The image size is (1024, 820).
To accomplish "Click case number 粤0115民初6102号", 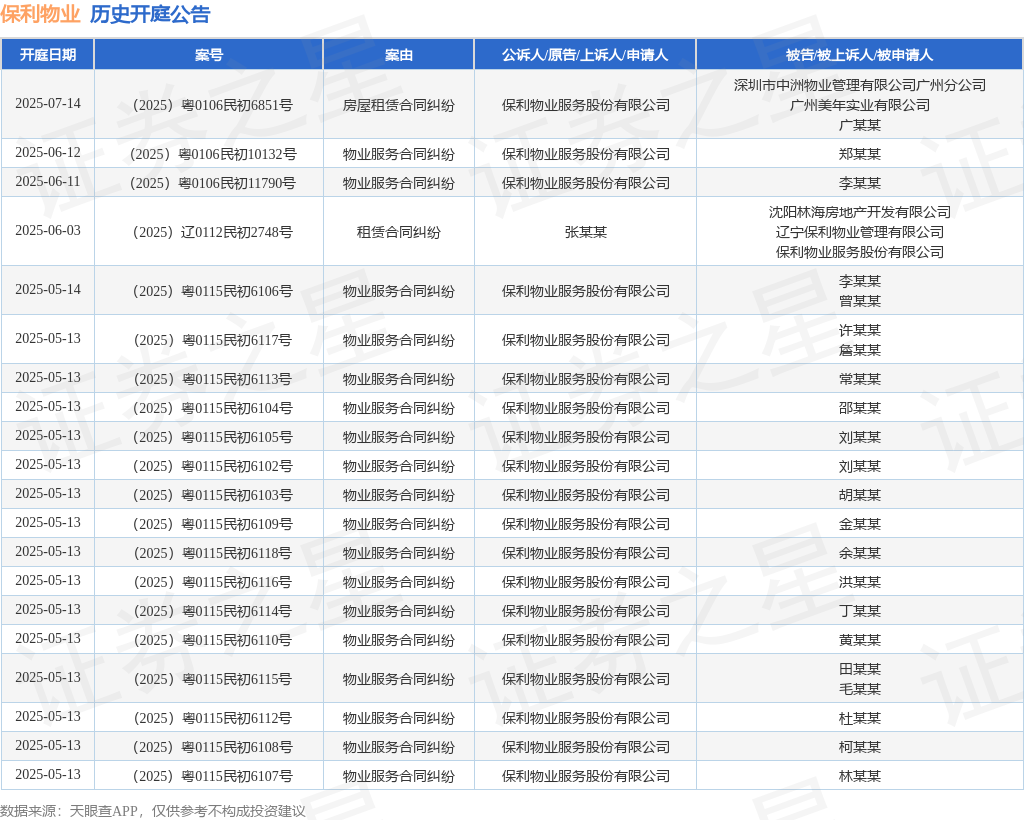I will pos(213,466).
